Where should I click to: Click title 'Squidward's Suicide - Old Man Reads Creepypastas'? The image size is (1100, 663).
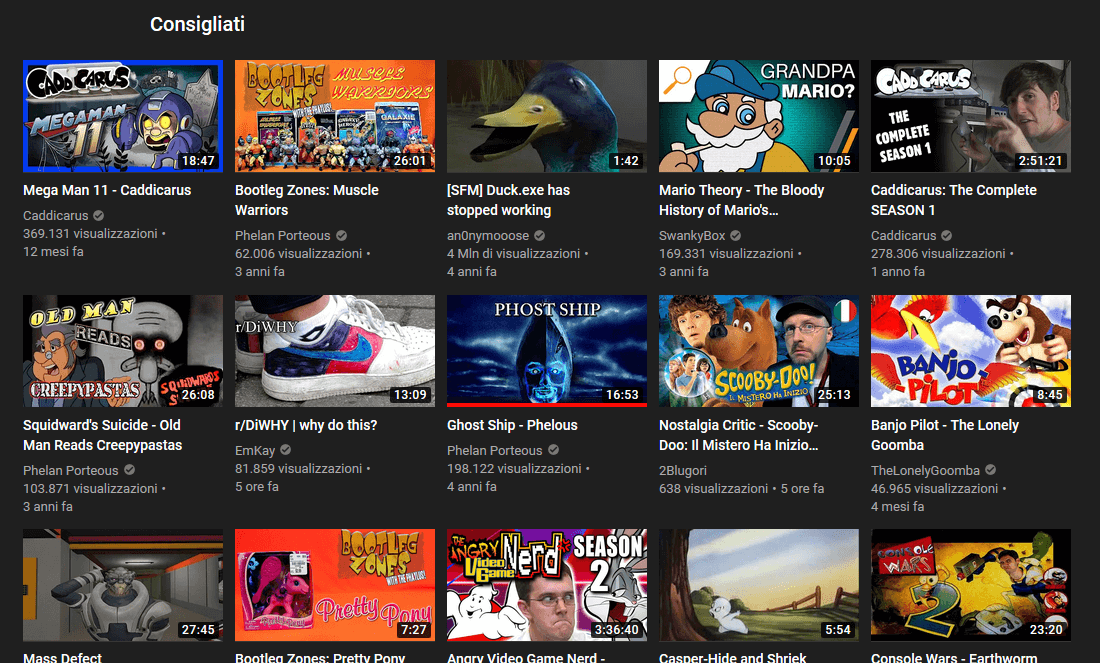(x=102, y=435)
